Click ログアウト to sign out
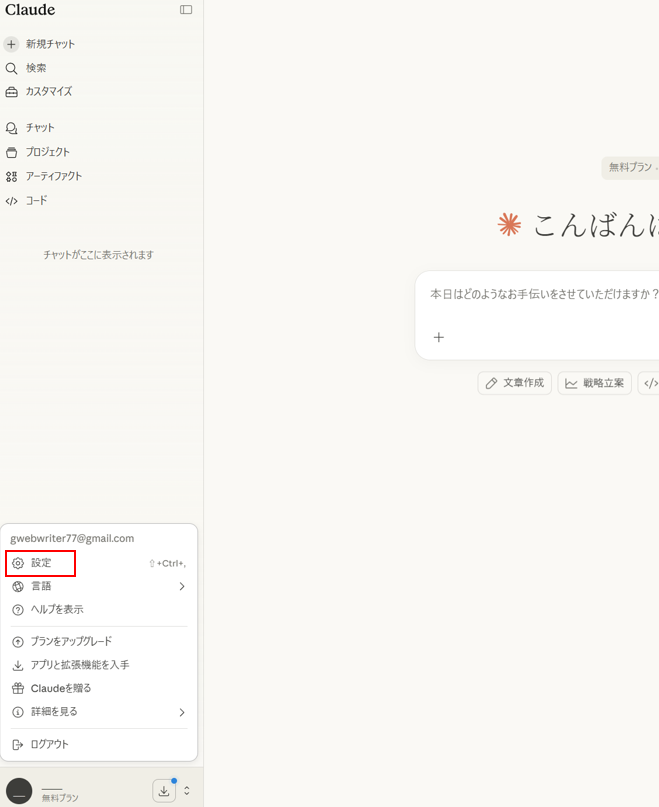 coord(99,745)
